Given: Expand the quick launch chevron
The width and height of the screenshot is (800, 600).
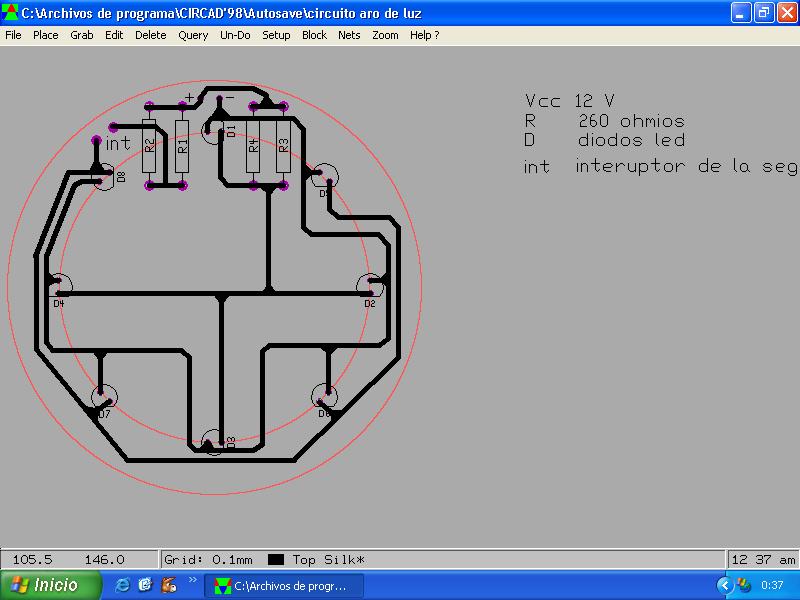Looking at the screenshot, I should click(192, 580).
